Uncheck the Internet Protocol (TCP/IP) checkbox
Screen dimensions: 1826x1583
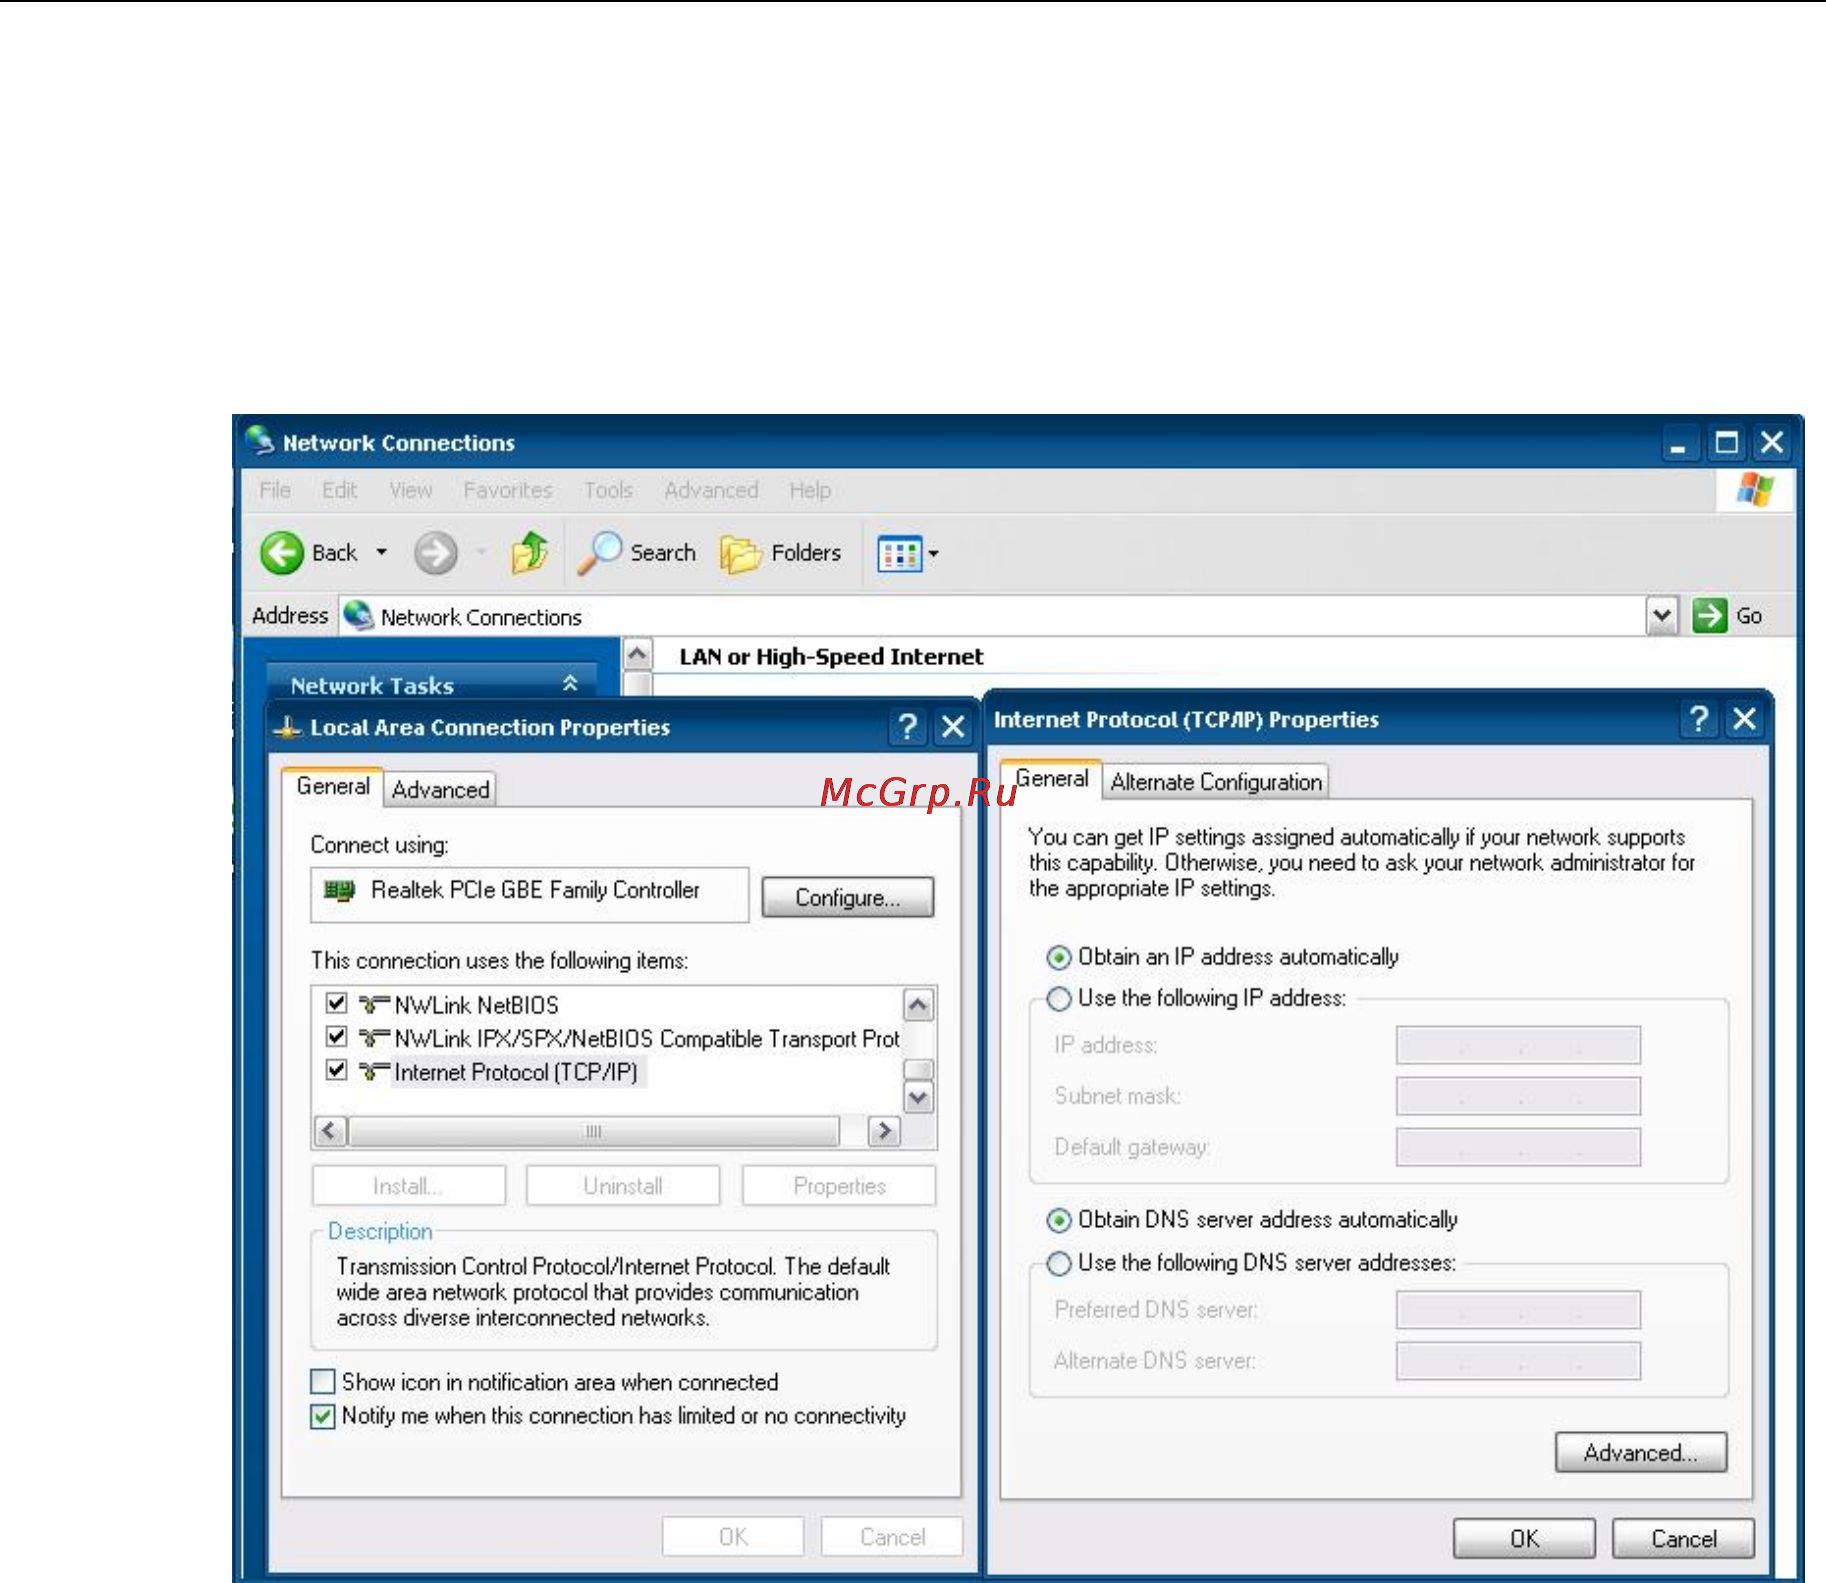pyautogui.click(x=337, y=1070)
